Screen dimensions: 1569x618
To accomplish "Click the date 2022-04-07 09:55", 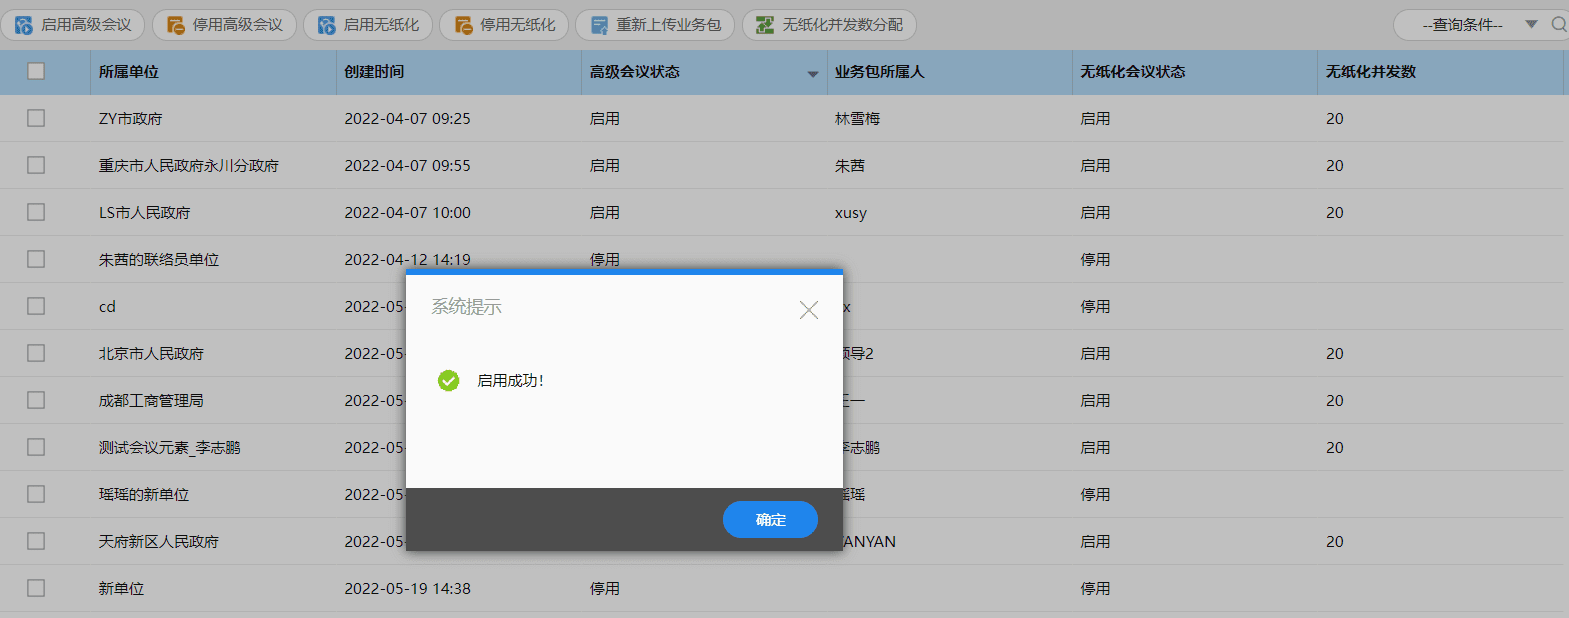I will click(x=407, y=165).
